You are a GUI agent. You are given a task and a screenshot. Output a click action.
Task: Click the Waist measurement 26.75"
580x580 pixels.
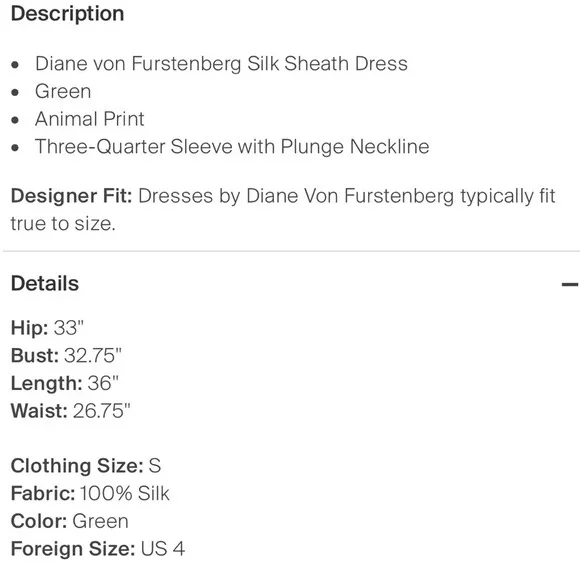pyautogui.click(x=101, y=411)
